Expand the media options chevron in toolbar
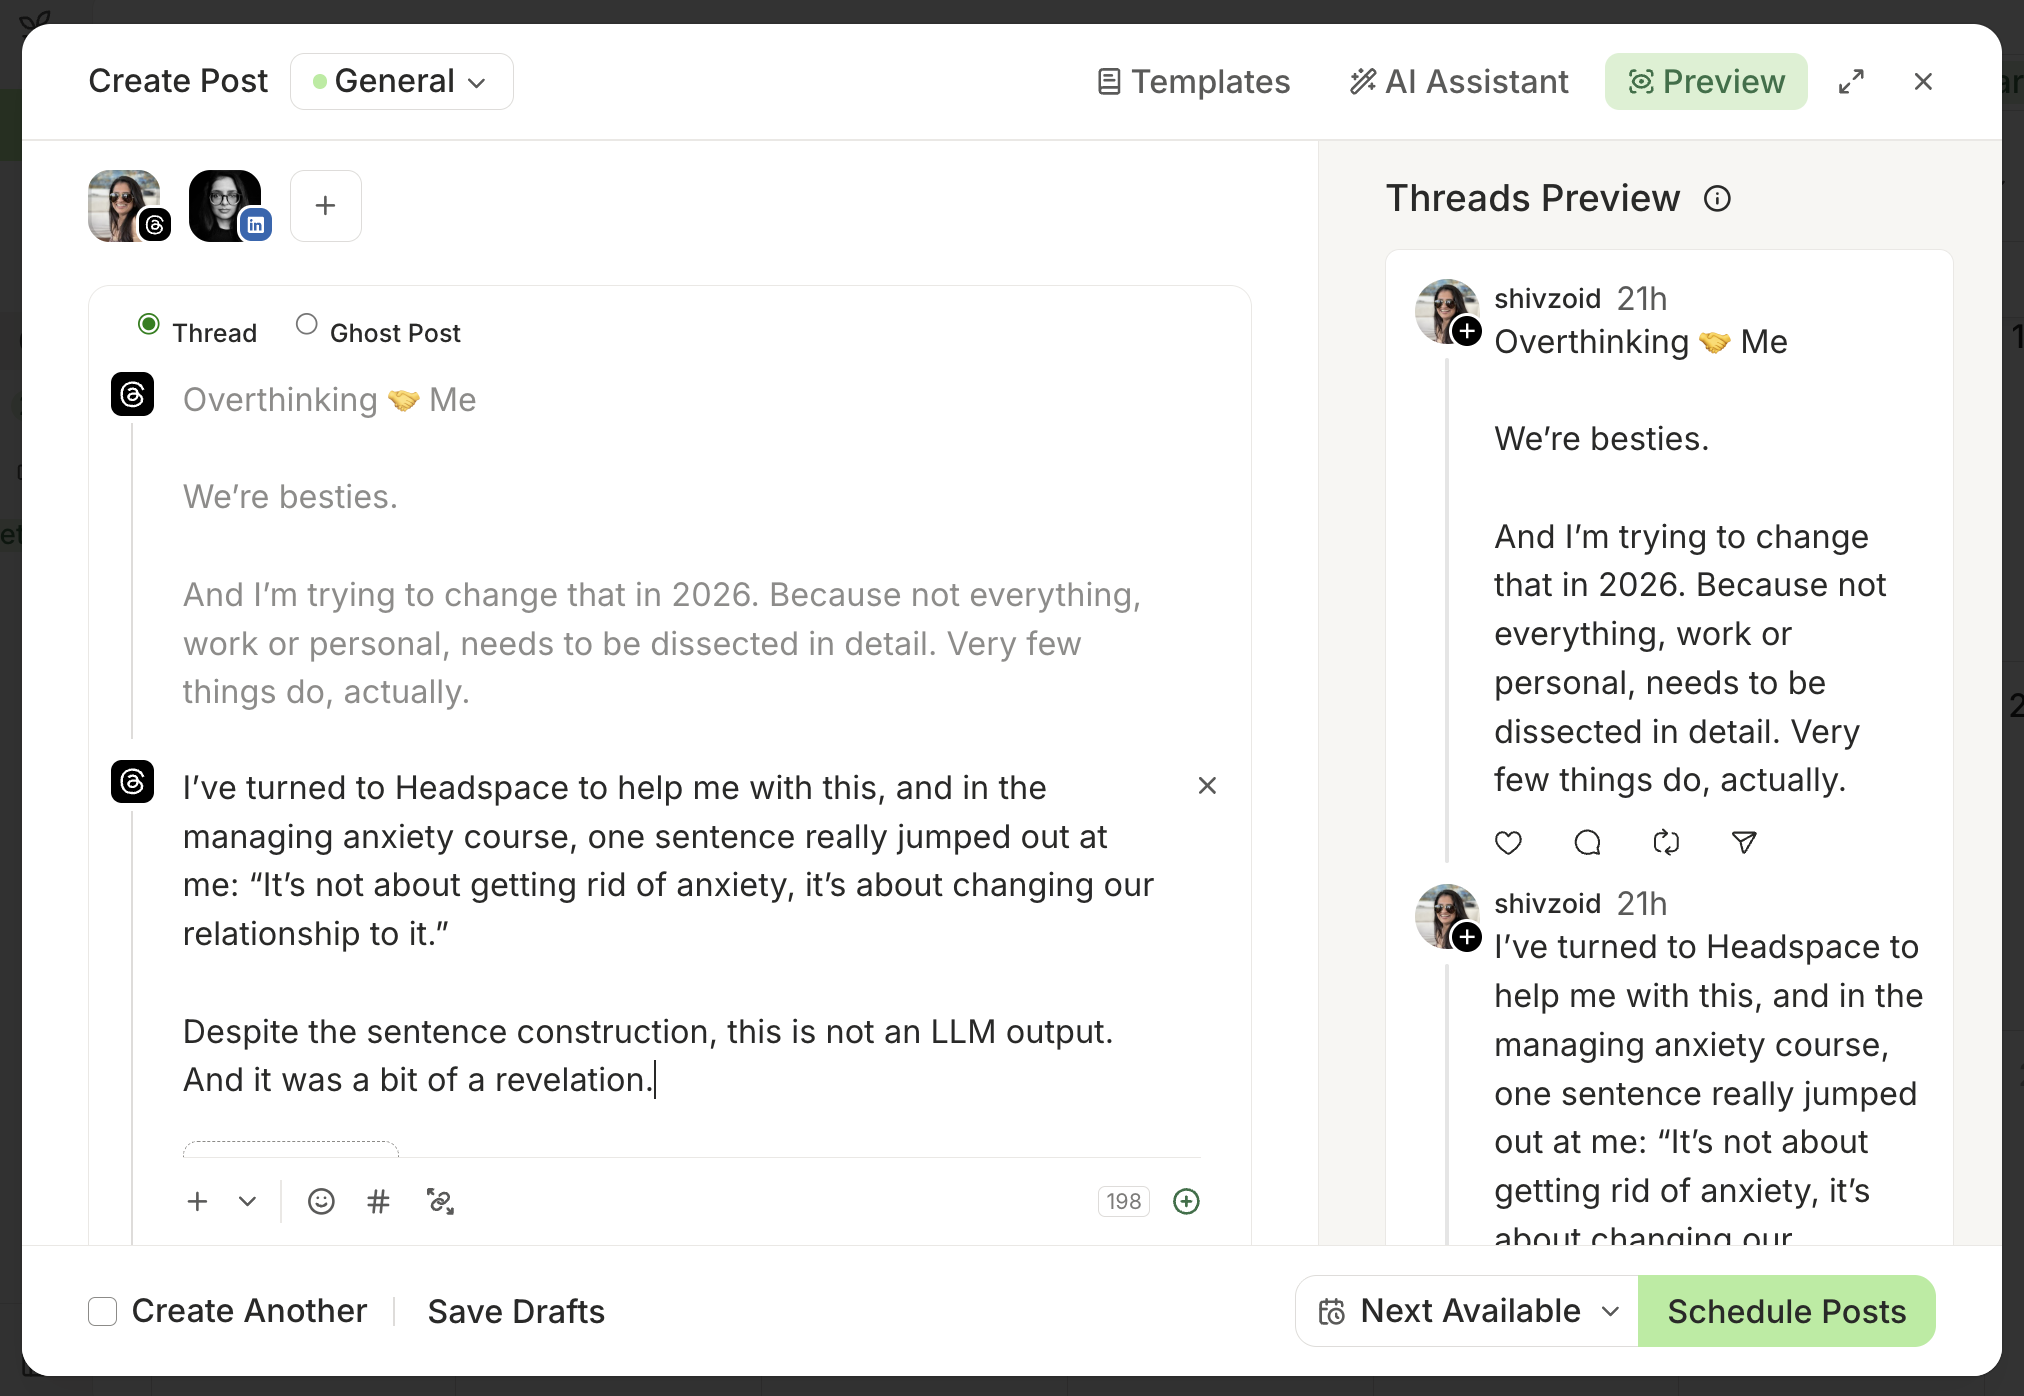 (248, 1202)
